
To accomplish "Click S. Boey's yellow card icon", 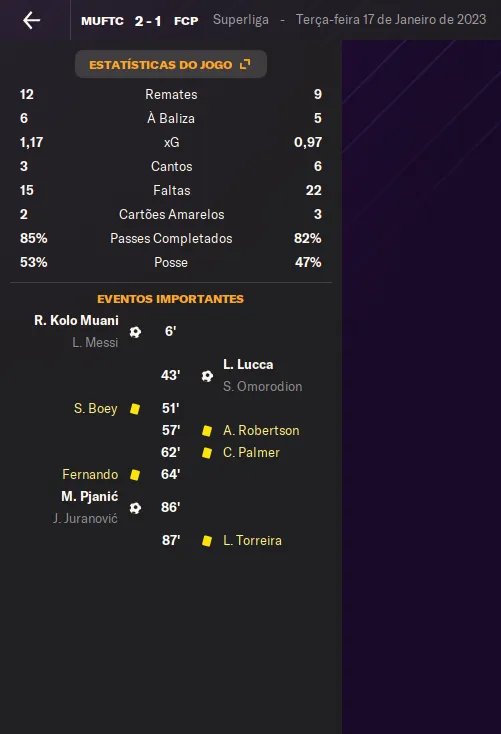I will click(135, 409).
